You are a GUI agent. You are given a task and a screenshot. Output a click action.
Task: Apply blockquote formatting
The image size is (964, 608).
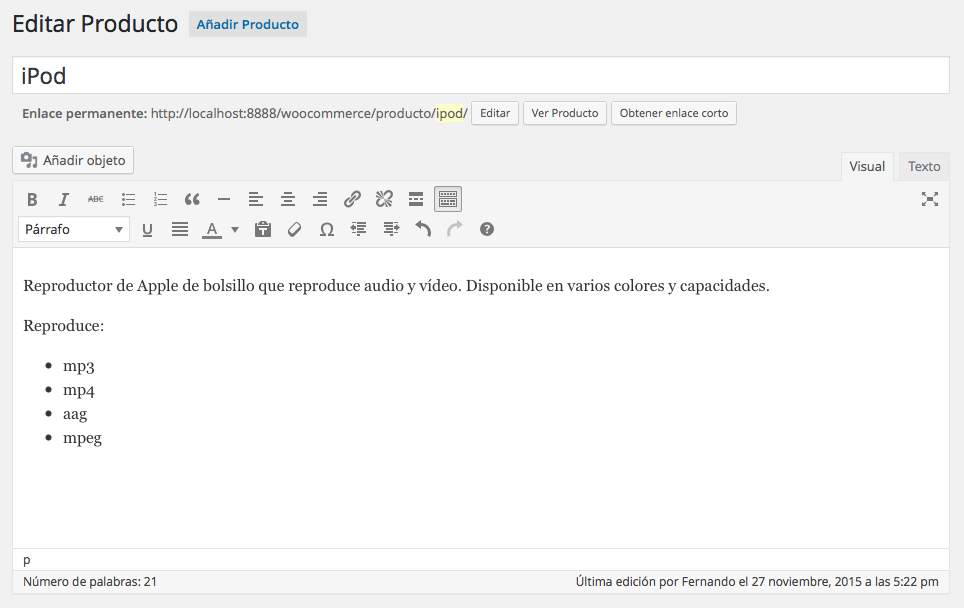[x=192, y=199]
